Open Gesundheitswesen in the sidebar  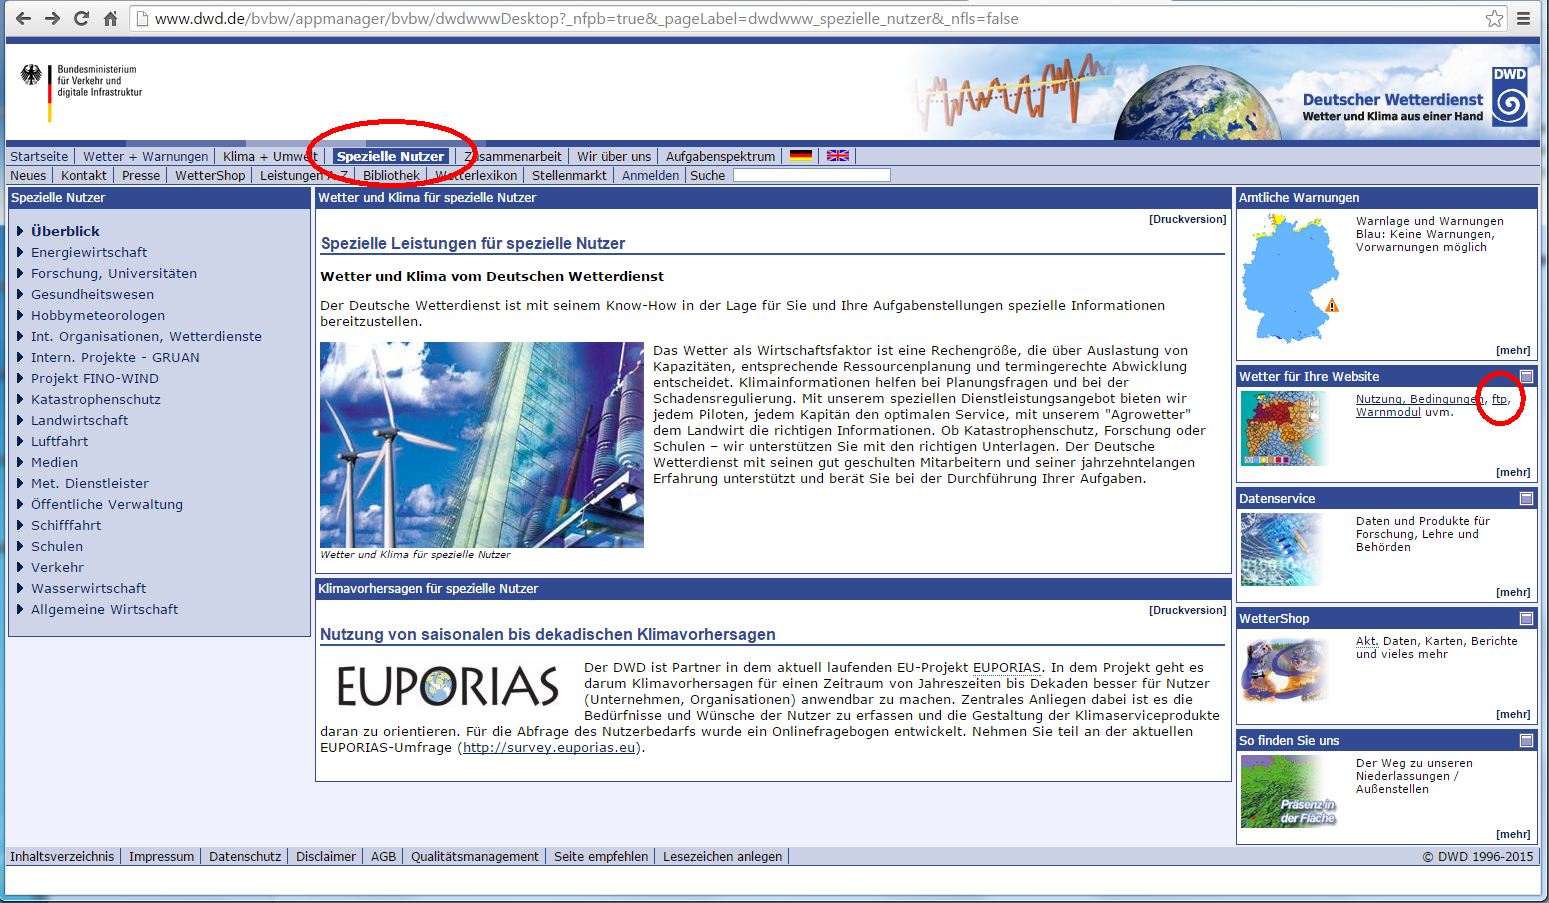(92, 294)
